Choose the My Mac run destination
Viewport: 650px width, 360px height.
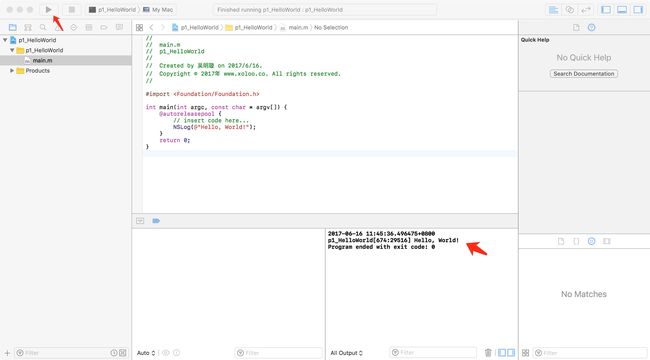coord(158,10)
